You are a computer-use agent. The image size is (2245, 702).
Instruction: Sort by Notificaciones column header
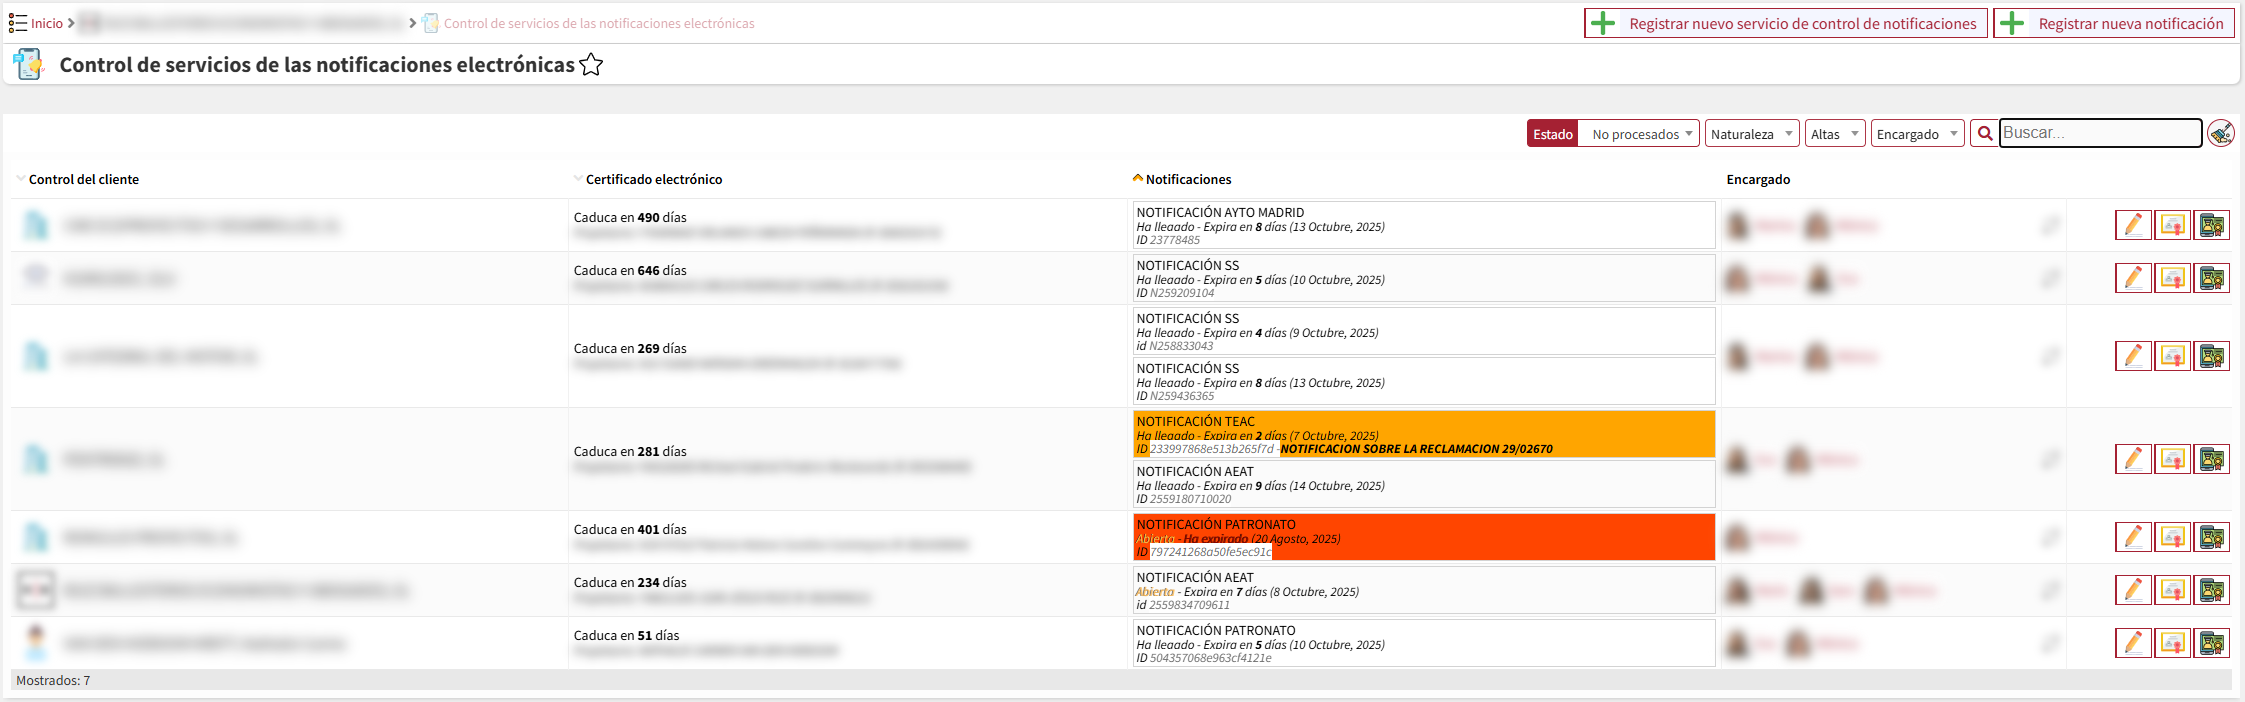1188,180
